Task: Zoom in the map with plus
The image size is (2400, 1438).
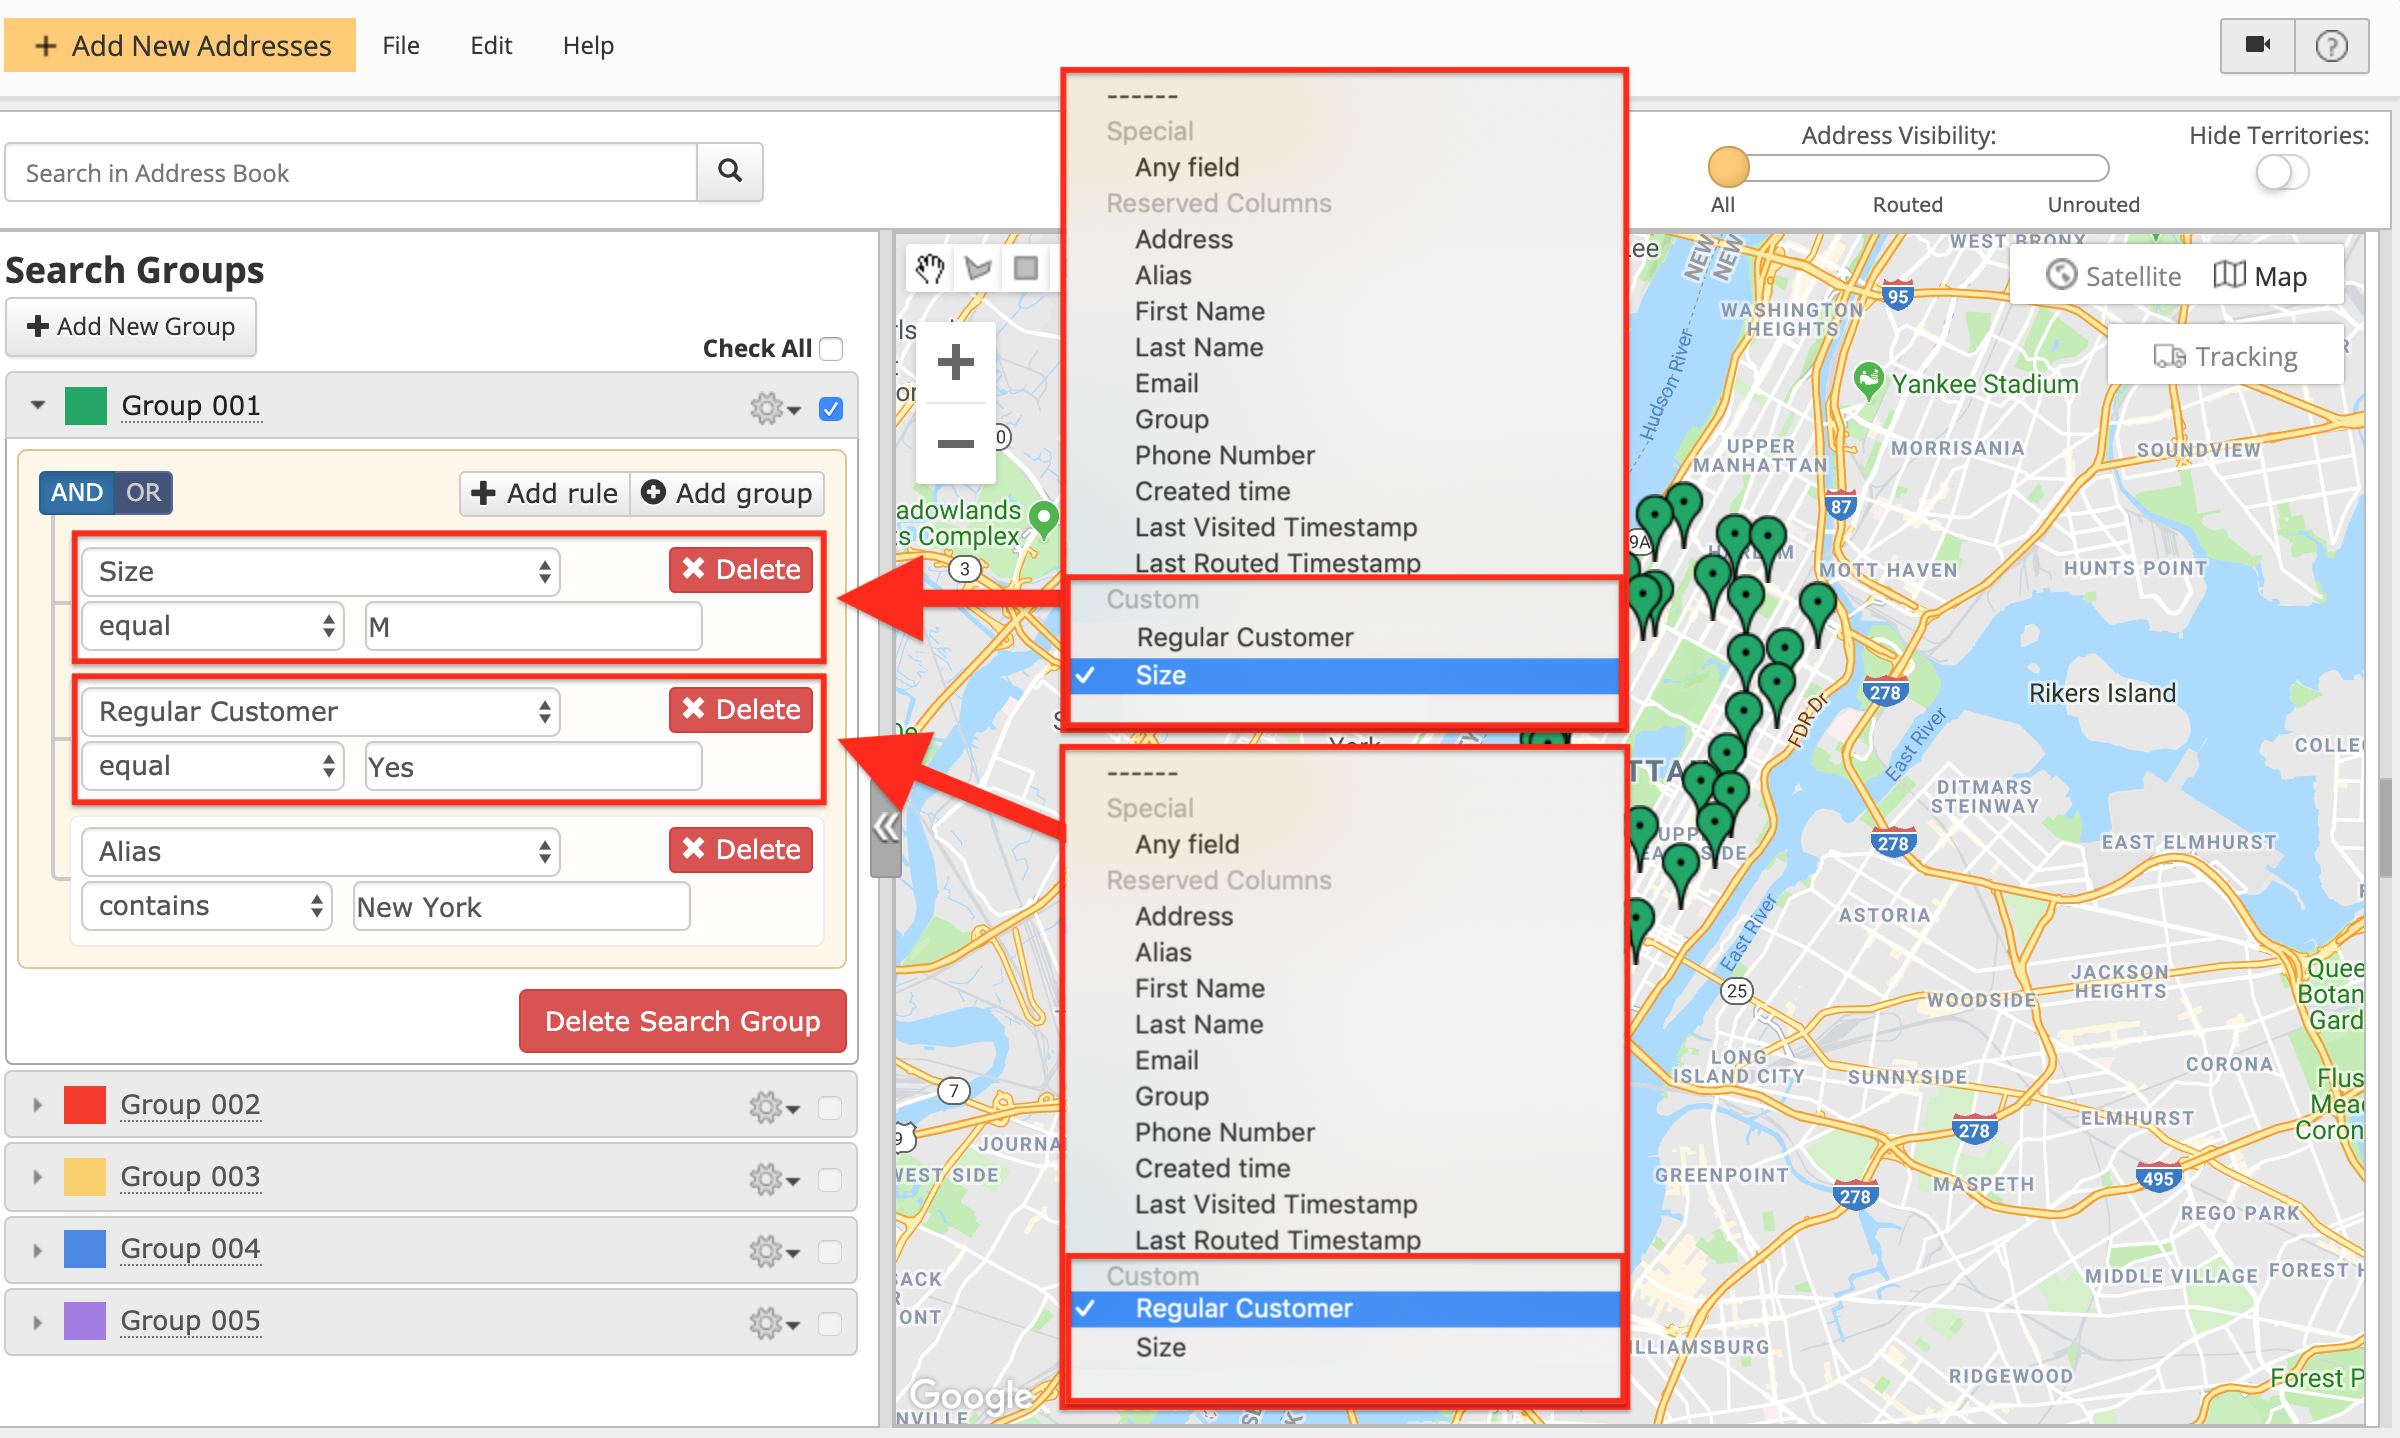Action: point(955,362)
